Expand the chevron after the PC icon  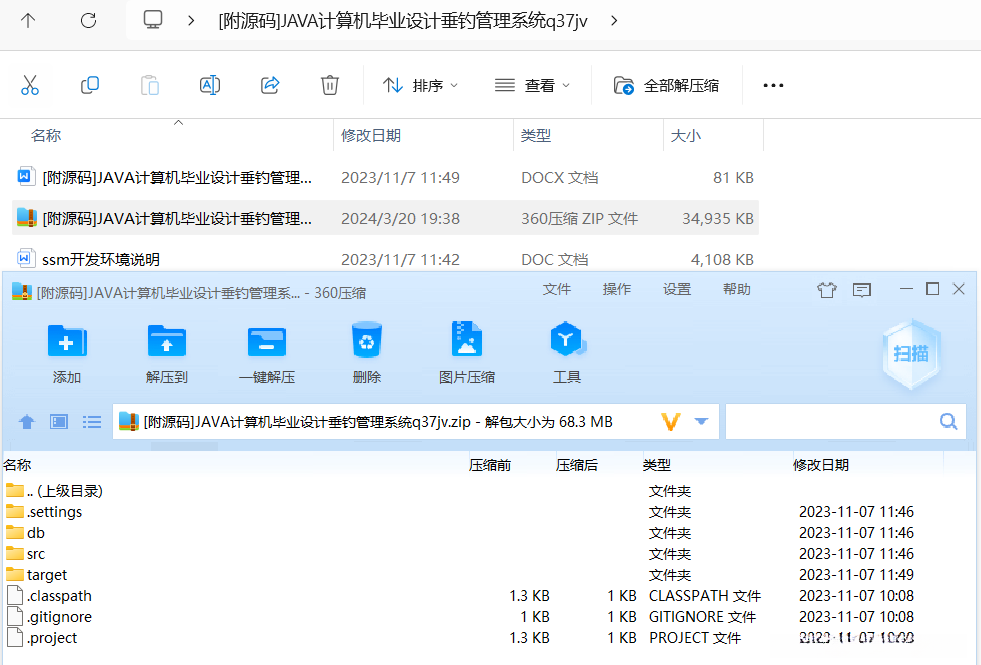tap(191, 21)
